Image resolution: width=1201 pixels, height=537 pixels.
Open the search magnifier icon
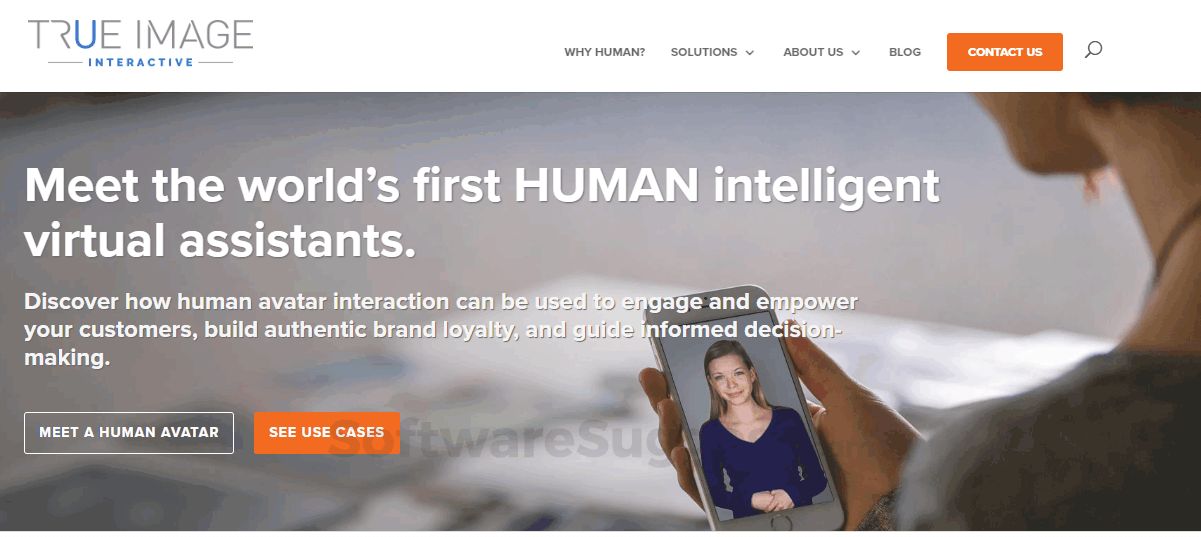click(x=1093, y=49)
